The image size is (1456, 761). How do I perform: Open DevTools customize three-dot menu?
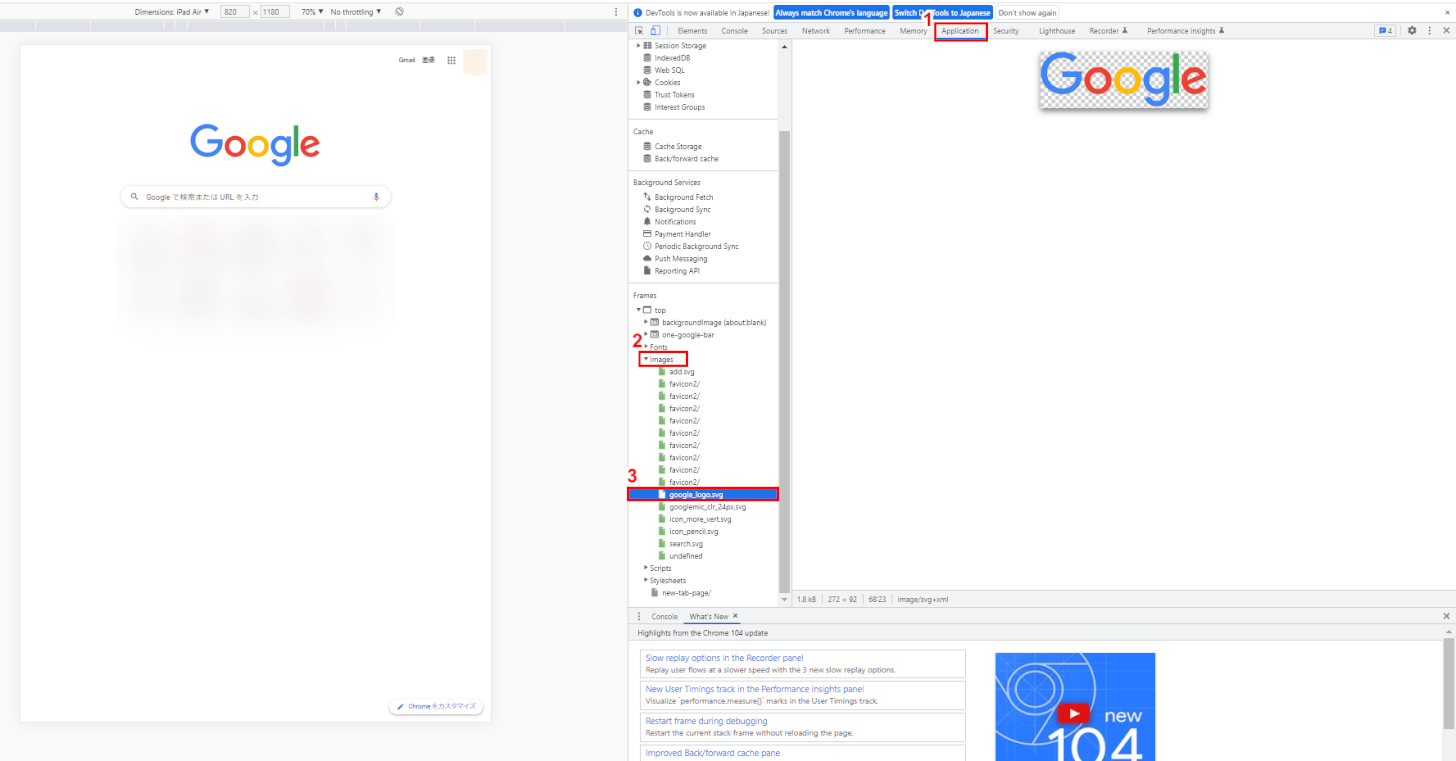(1429, 31)
